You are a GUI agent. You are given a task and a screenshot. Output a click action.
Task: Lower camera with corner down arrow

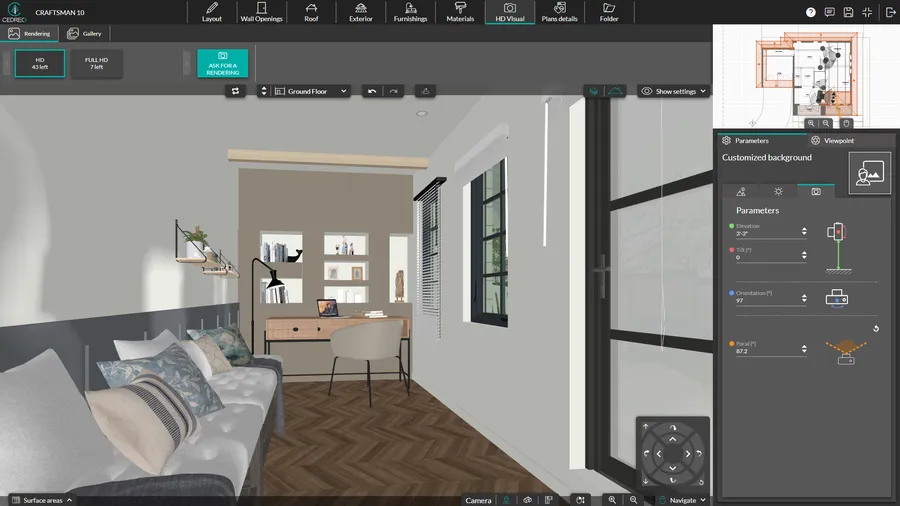pos(646,481)
